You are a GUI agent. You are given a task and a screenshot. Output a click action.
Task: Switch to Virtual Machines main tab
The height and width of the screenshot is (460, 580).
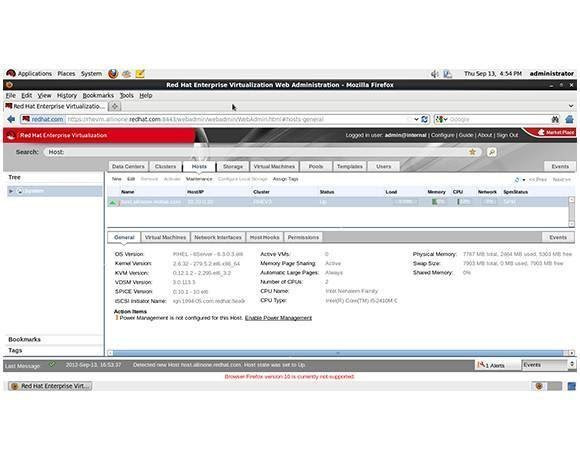pos(274,166)
